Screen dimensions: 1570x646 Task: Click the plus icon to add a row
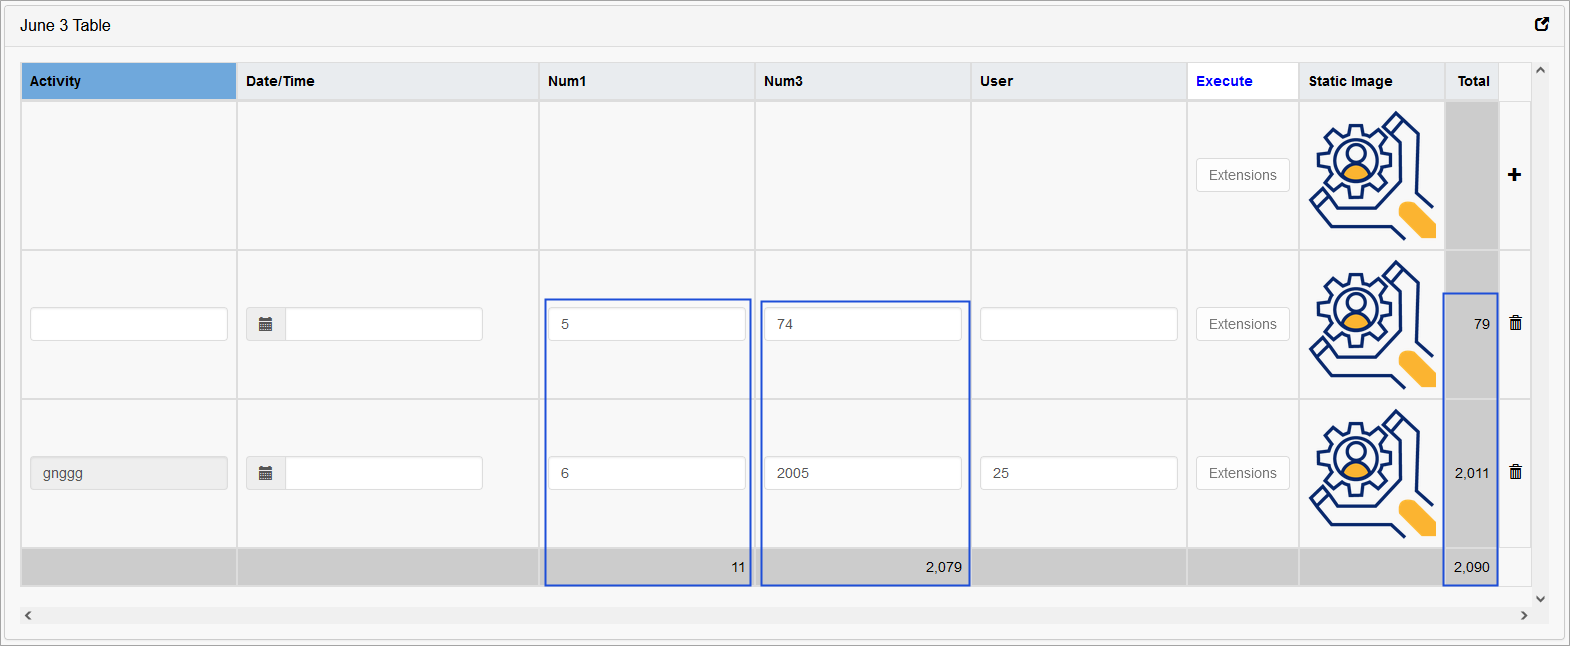tap(1514, 175)
